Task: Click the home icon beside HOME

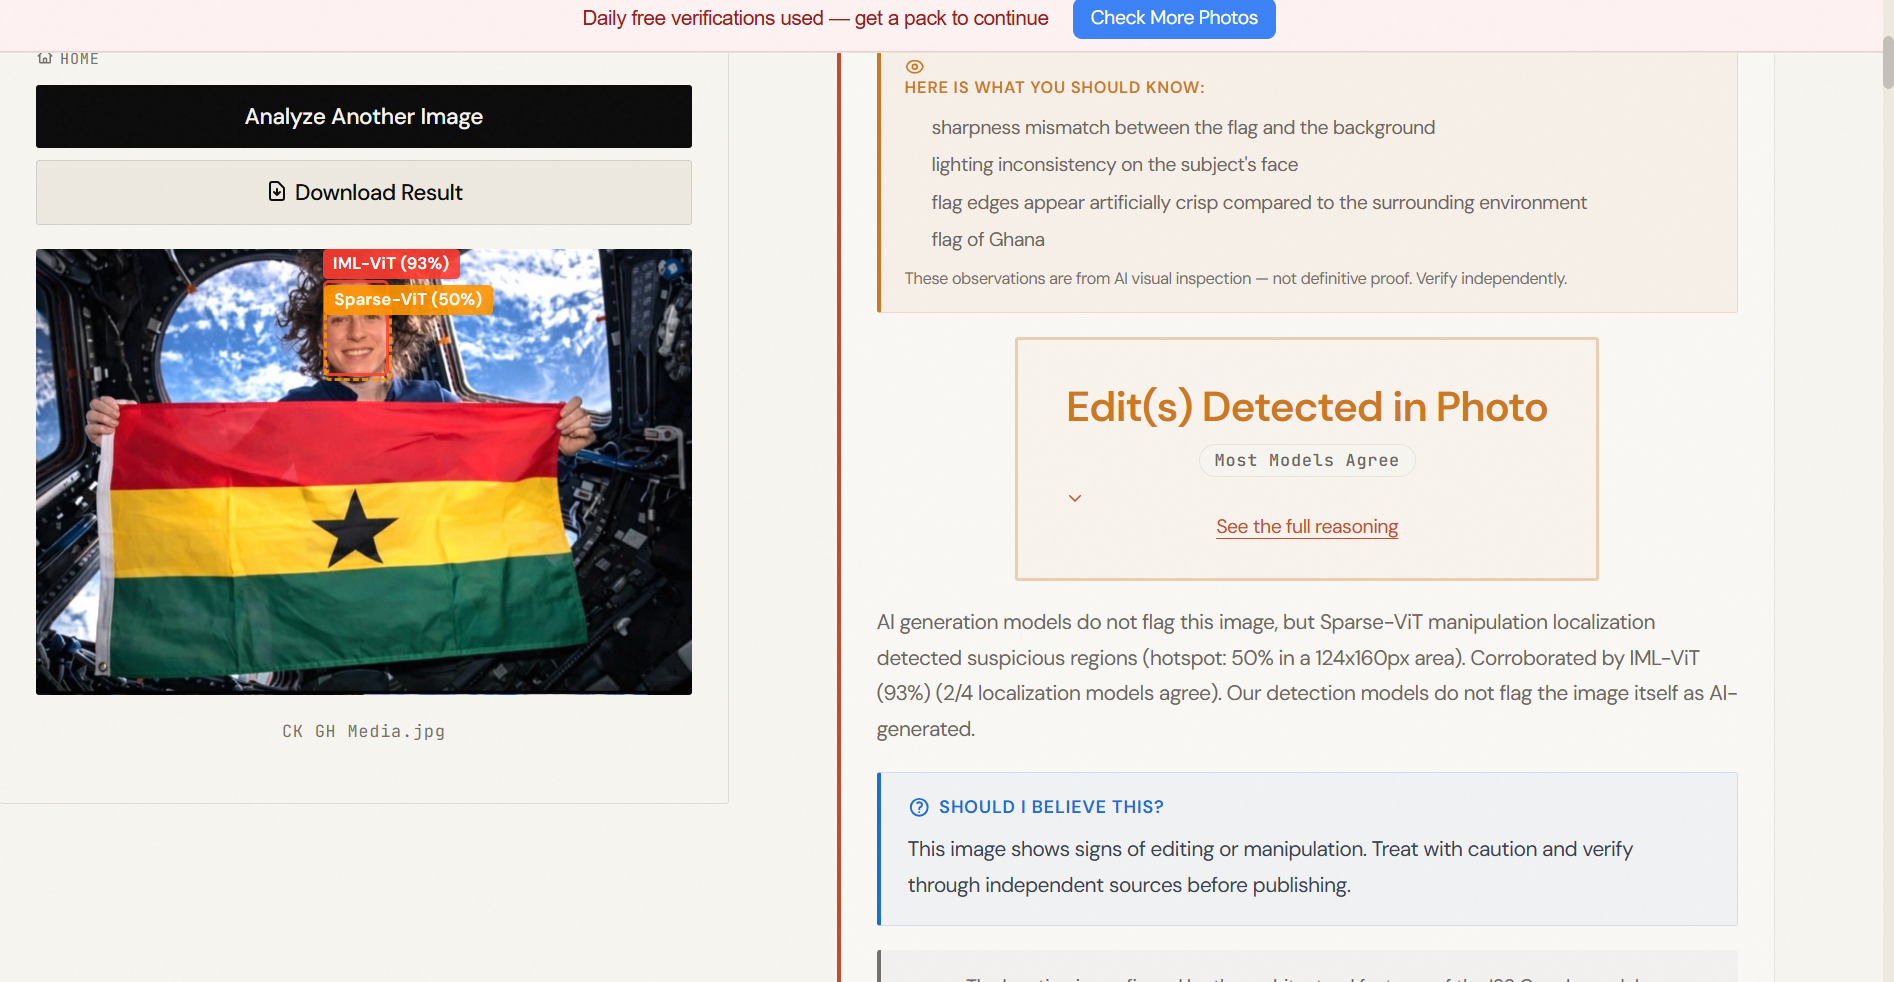Action: [45, 58]
